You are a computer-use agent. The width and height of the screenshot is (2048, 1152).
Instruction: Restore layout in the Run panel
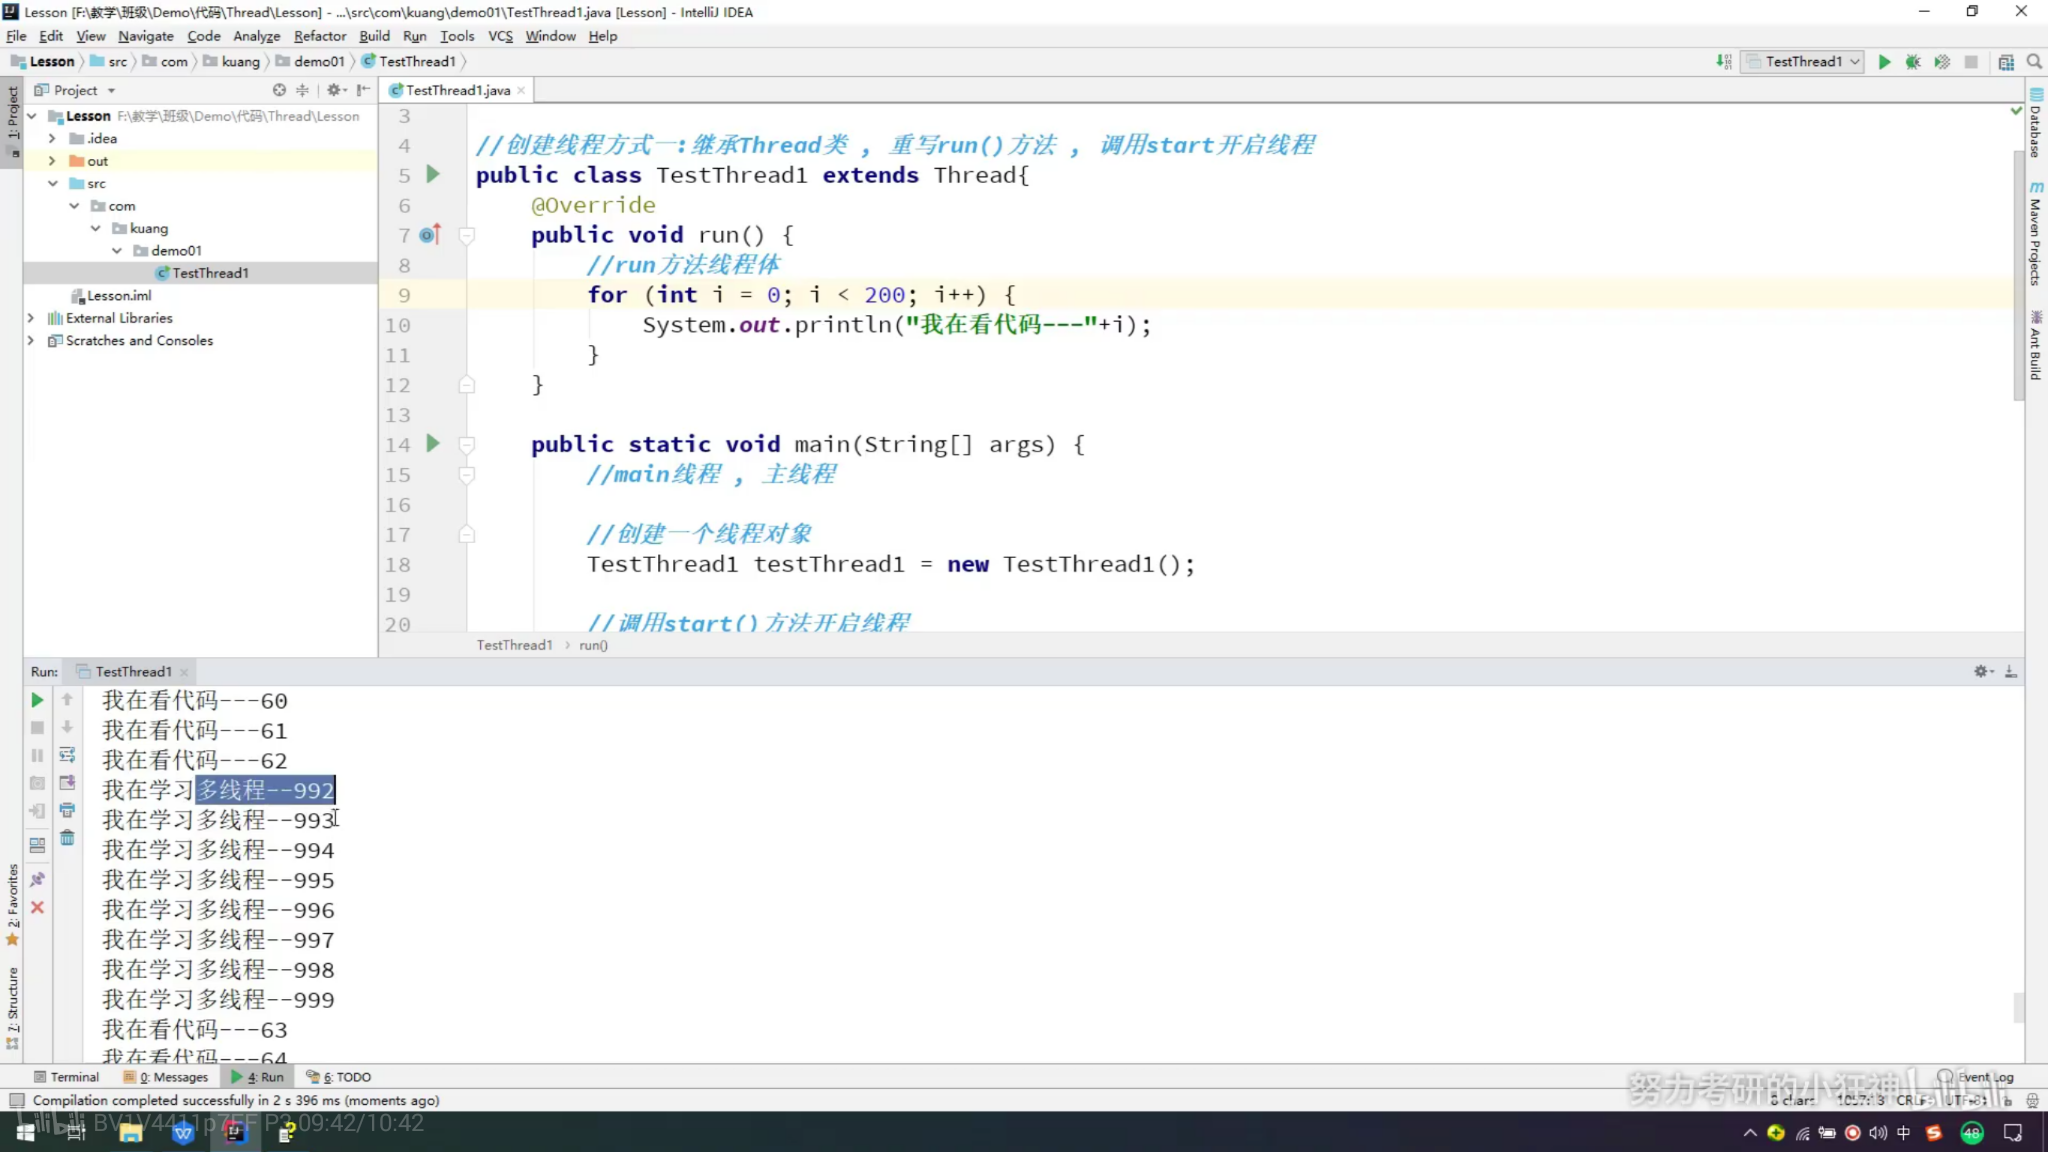point(37,845)
